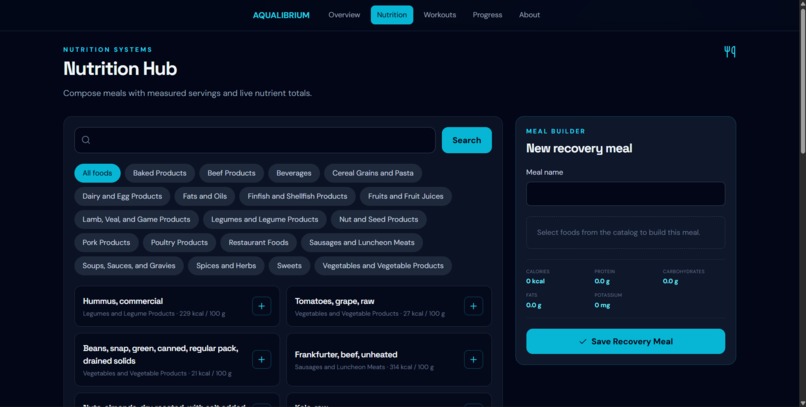This screenshot has width=806, height=407.
Task: Select the All foods filter
Action: (97, 173)
